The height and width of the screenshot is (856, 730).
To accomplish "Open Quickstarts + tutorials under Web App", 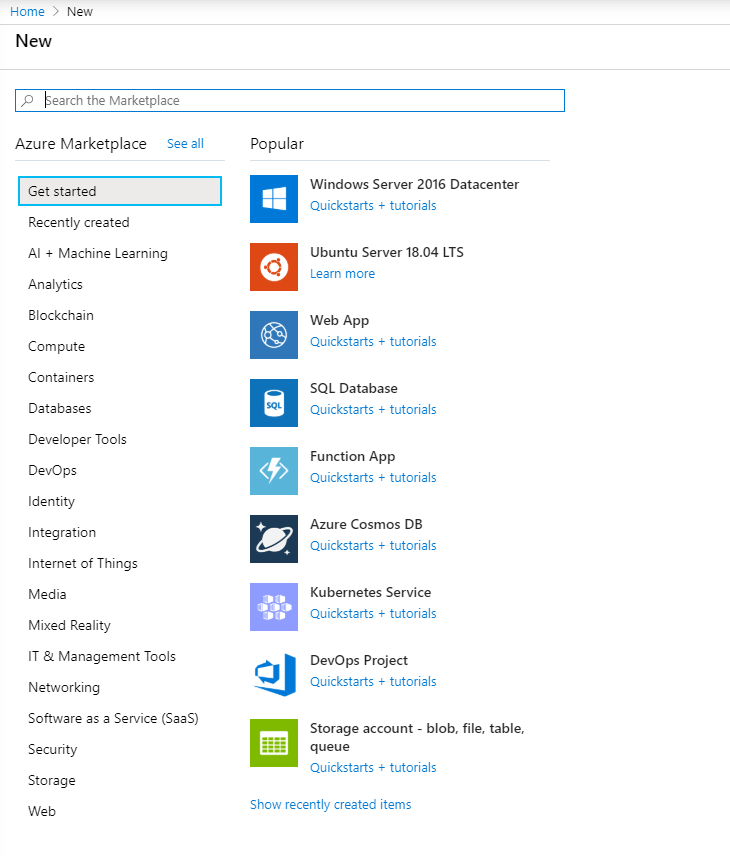I will pos(373,342).
